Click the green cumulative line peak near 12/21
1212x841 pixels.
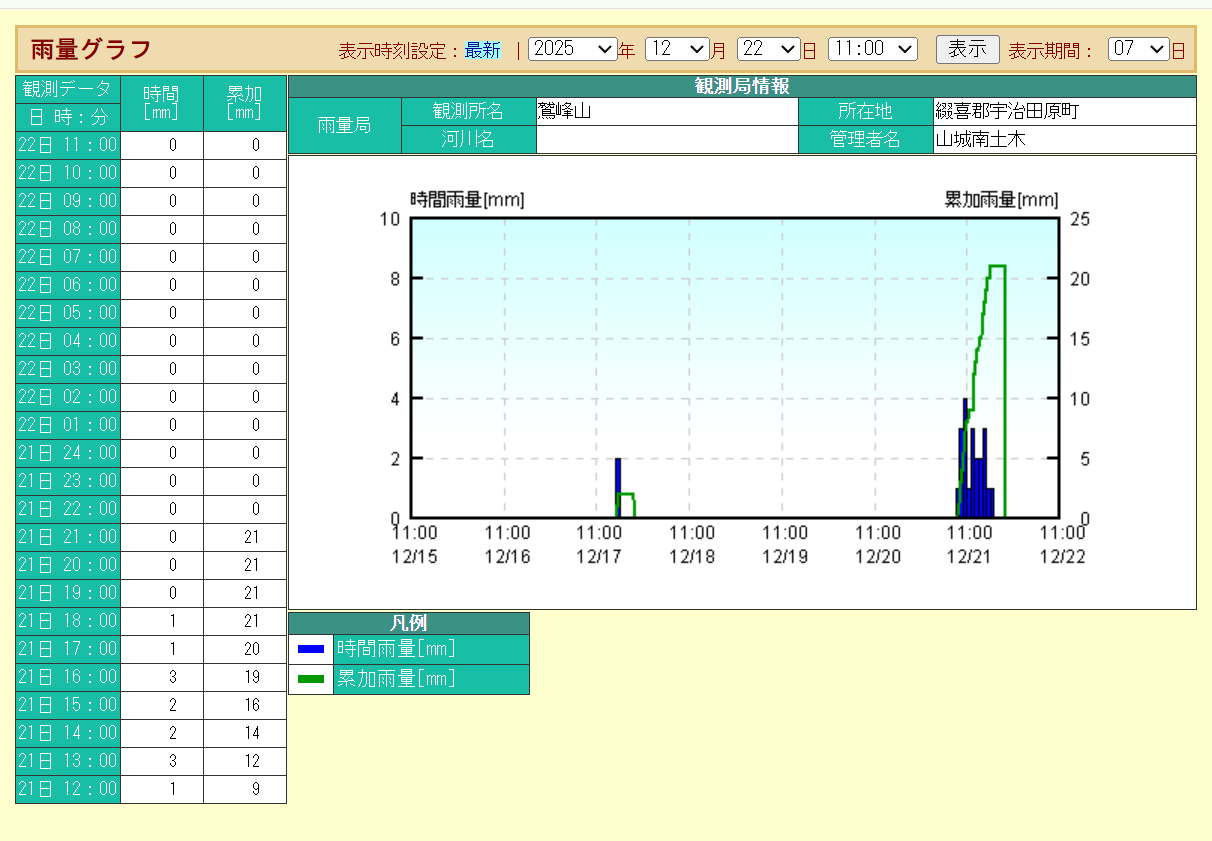click(996, 266)
